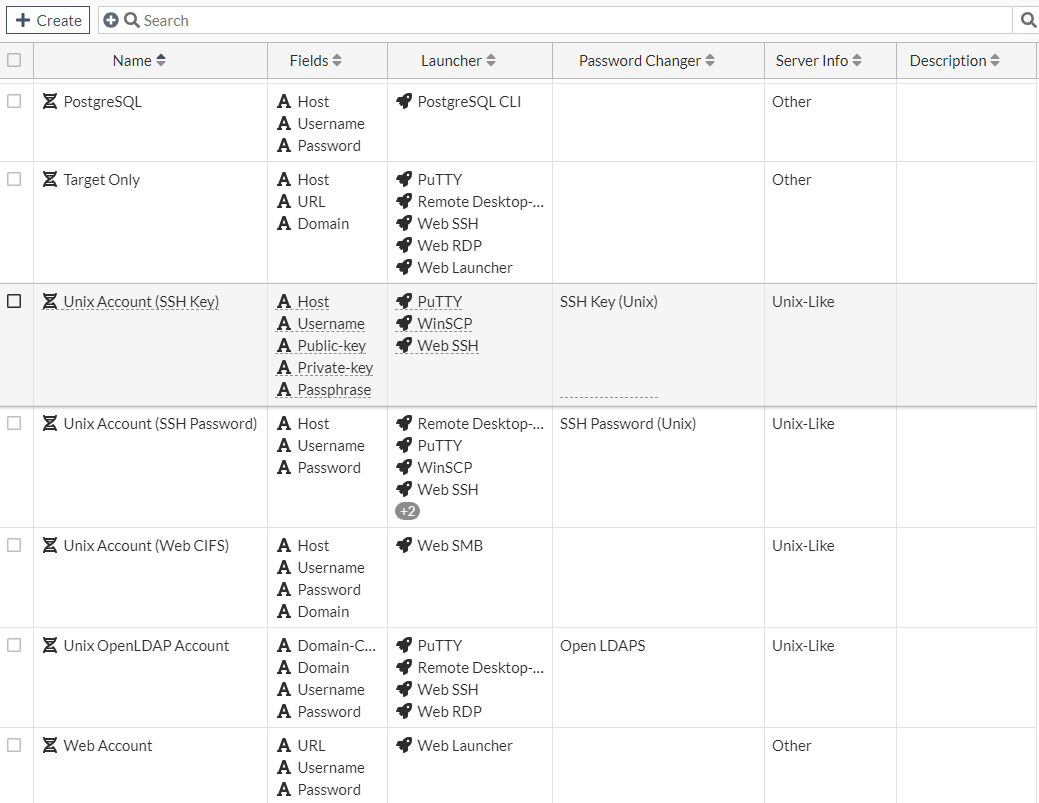Screen dimensions: 1039x803
Task: Click the Unix Account (SSH Password) template icon
Action: (x=50, y=423)
